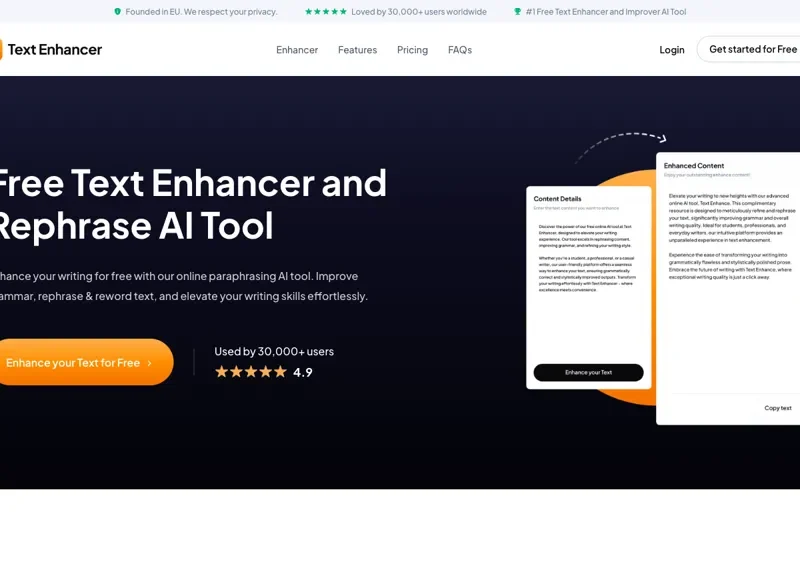Click the five-star icon near 'Loved by 30,000+ users'
The width and height of the screenshot is (800, 576).
pyautogui.click(x=324, y=11)
